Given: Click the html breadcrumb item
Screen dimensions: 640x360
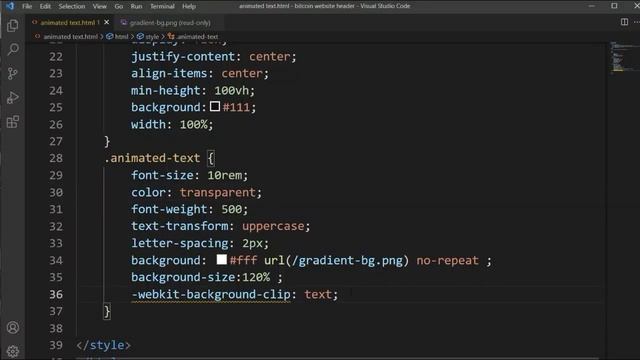Looking at the screenshot, I should 121,36.
